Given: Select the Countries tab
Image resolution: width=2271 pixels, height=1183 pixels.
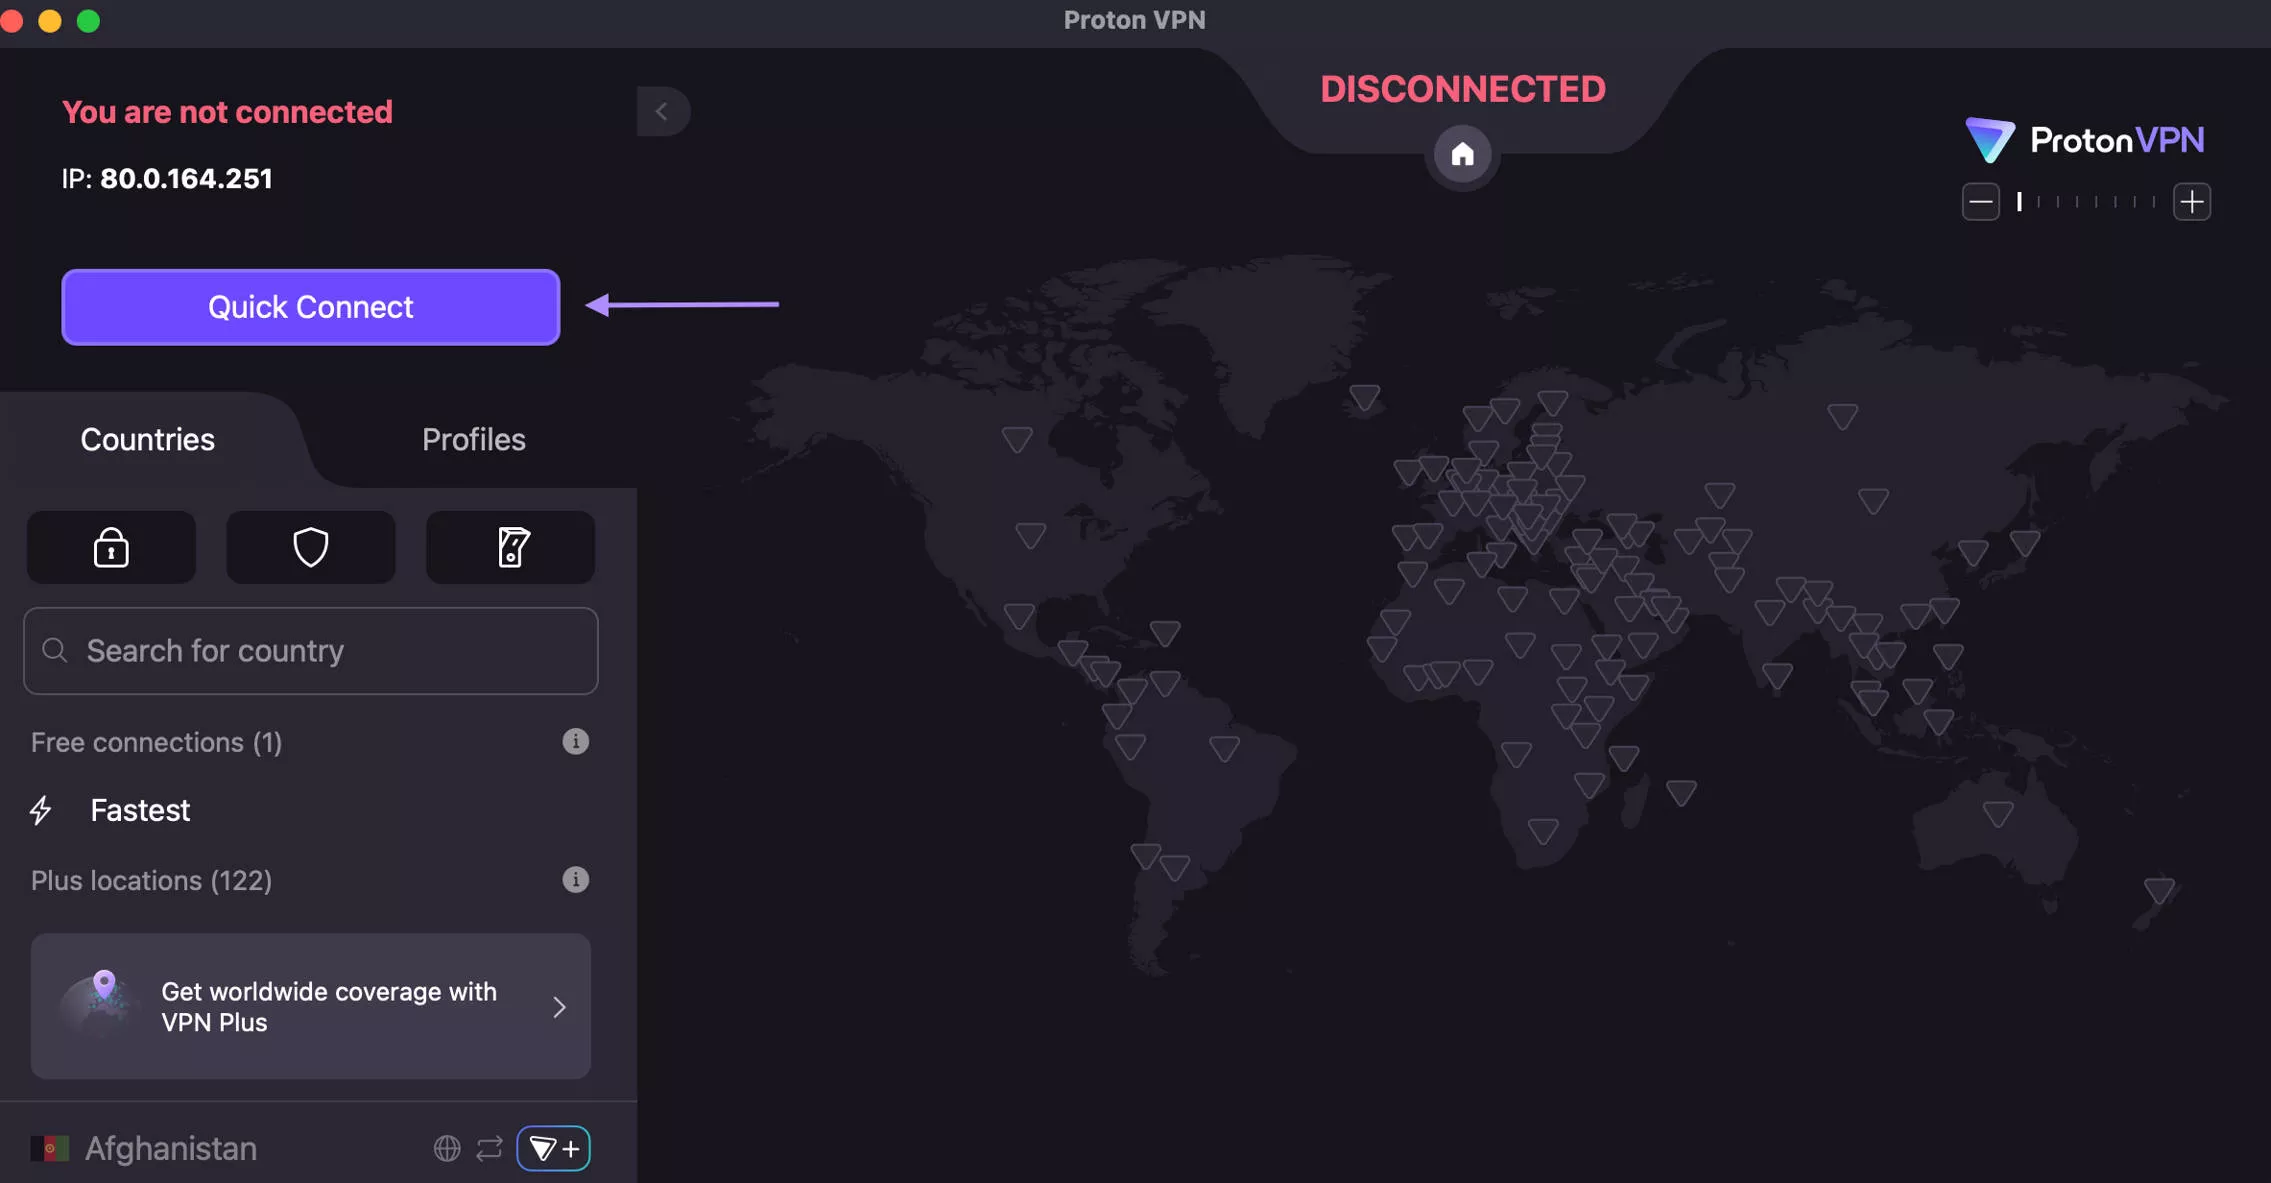Looking at the screenshot, I should [148, 440].
